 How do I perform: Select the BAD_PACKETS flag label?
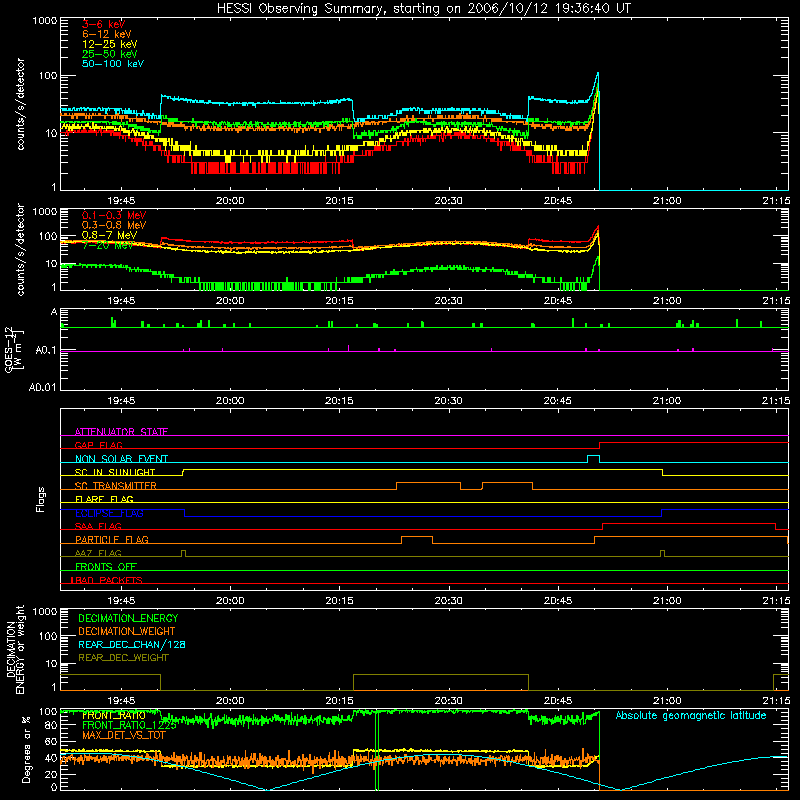click(107, 580)
